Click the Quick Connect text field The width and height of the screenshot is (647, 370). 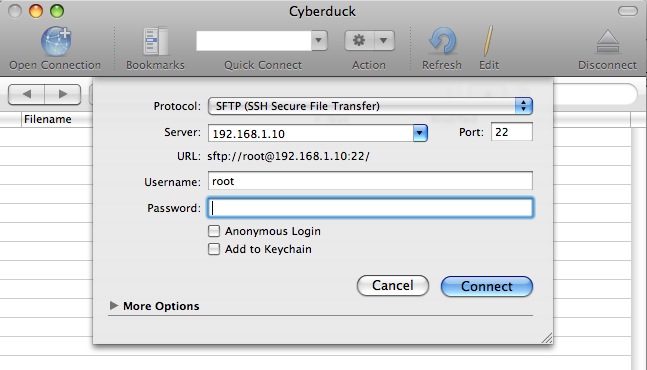pos(254,40)
